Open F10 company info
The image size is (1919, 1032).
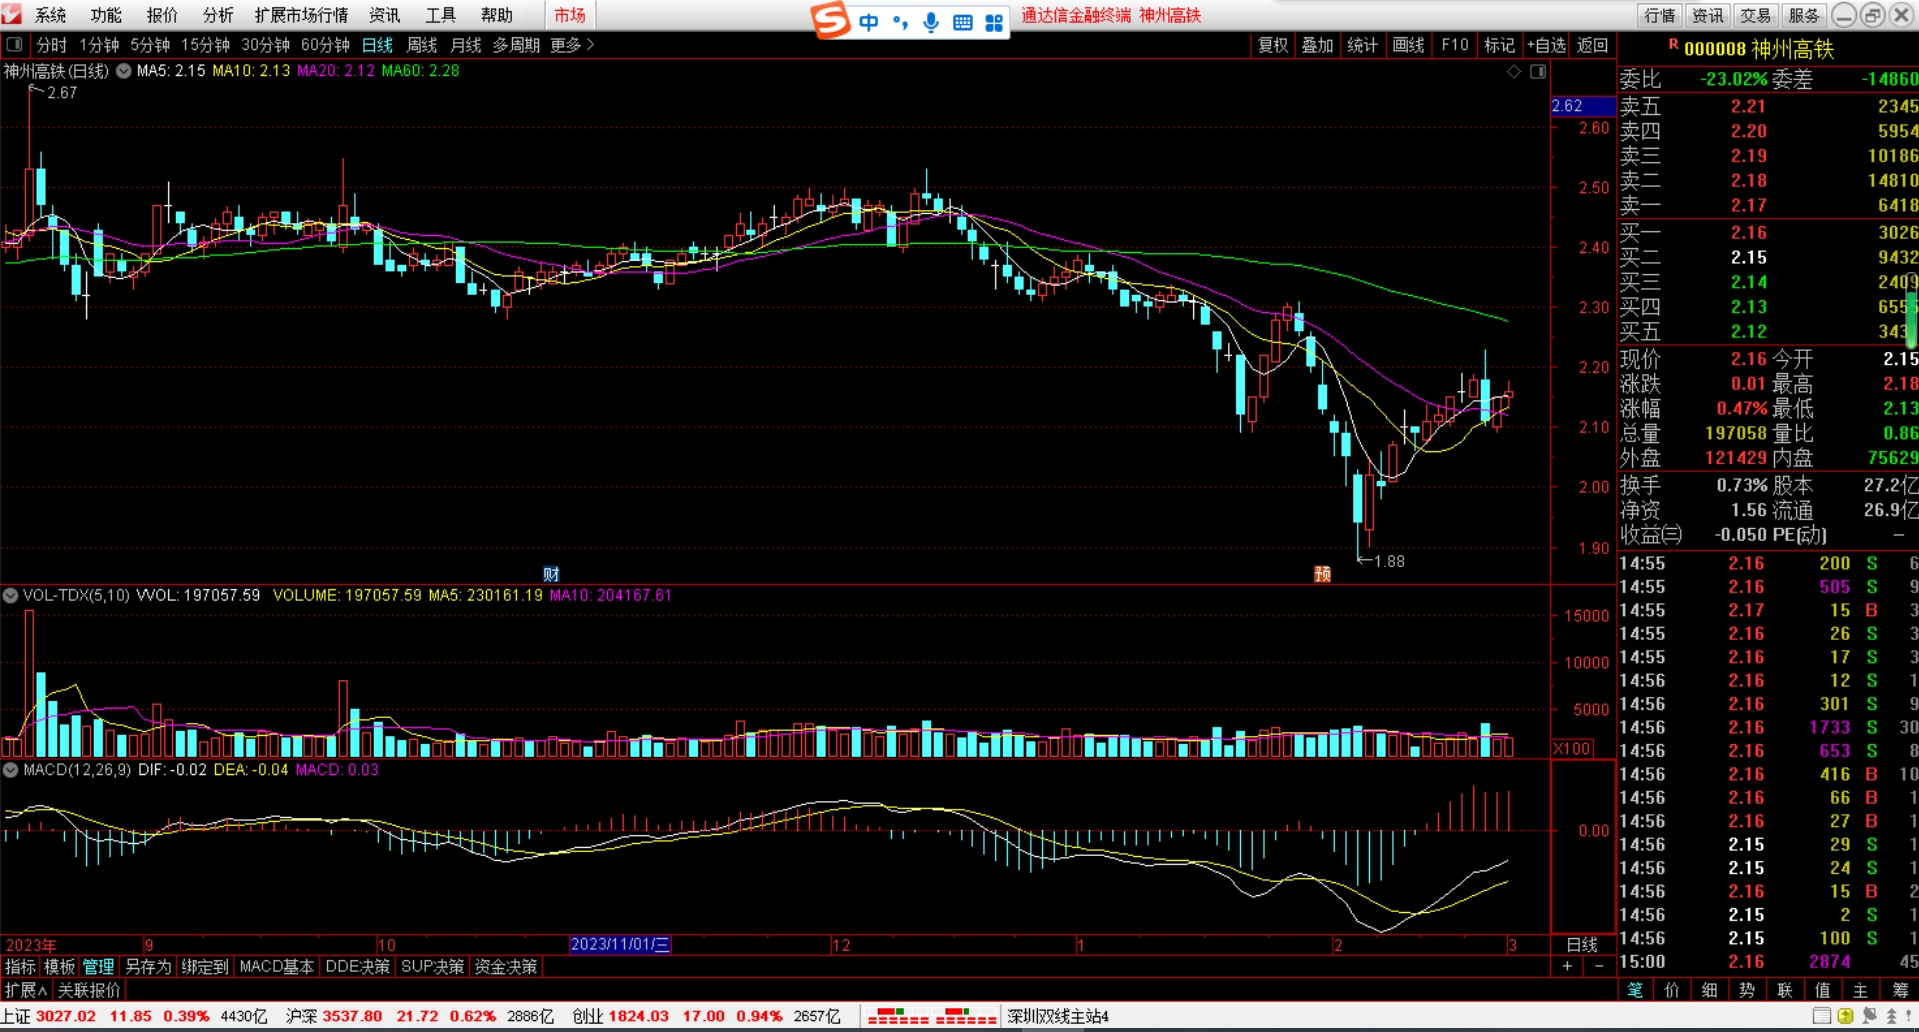[1455, 45]
